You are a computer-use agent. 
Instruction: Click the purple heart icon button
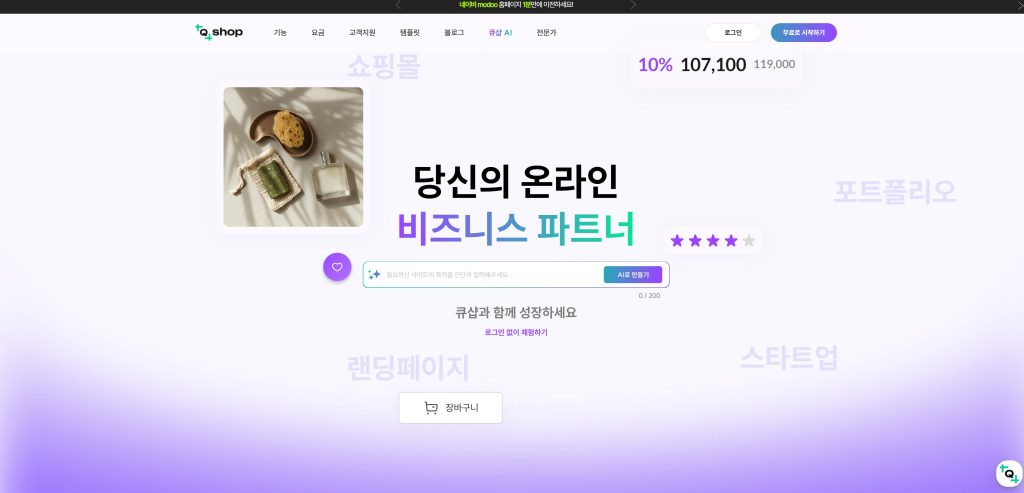tap(337, 267)
